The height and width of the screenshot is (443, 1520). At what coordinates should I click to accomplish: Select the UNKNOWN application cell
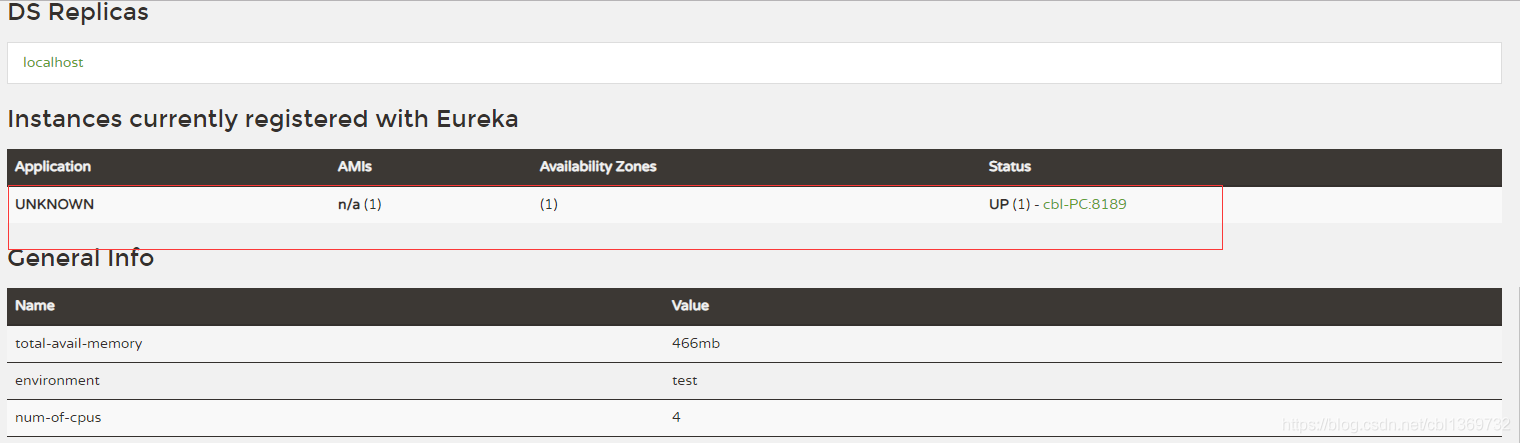54,204
